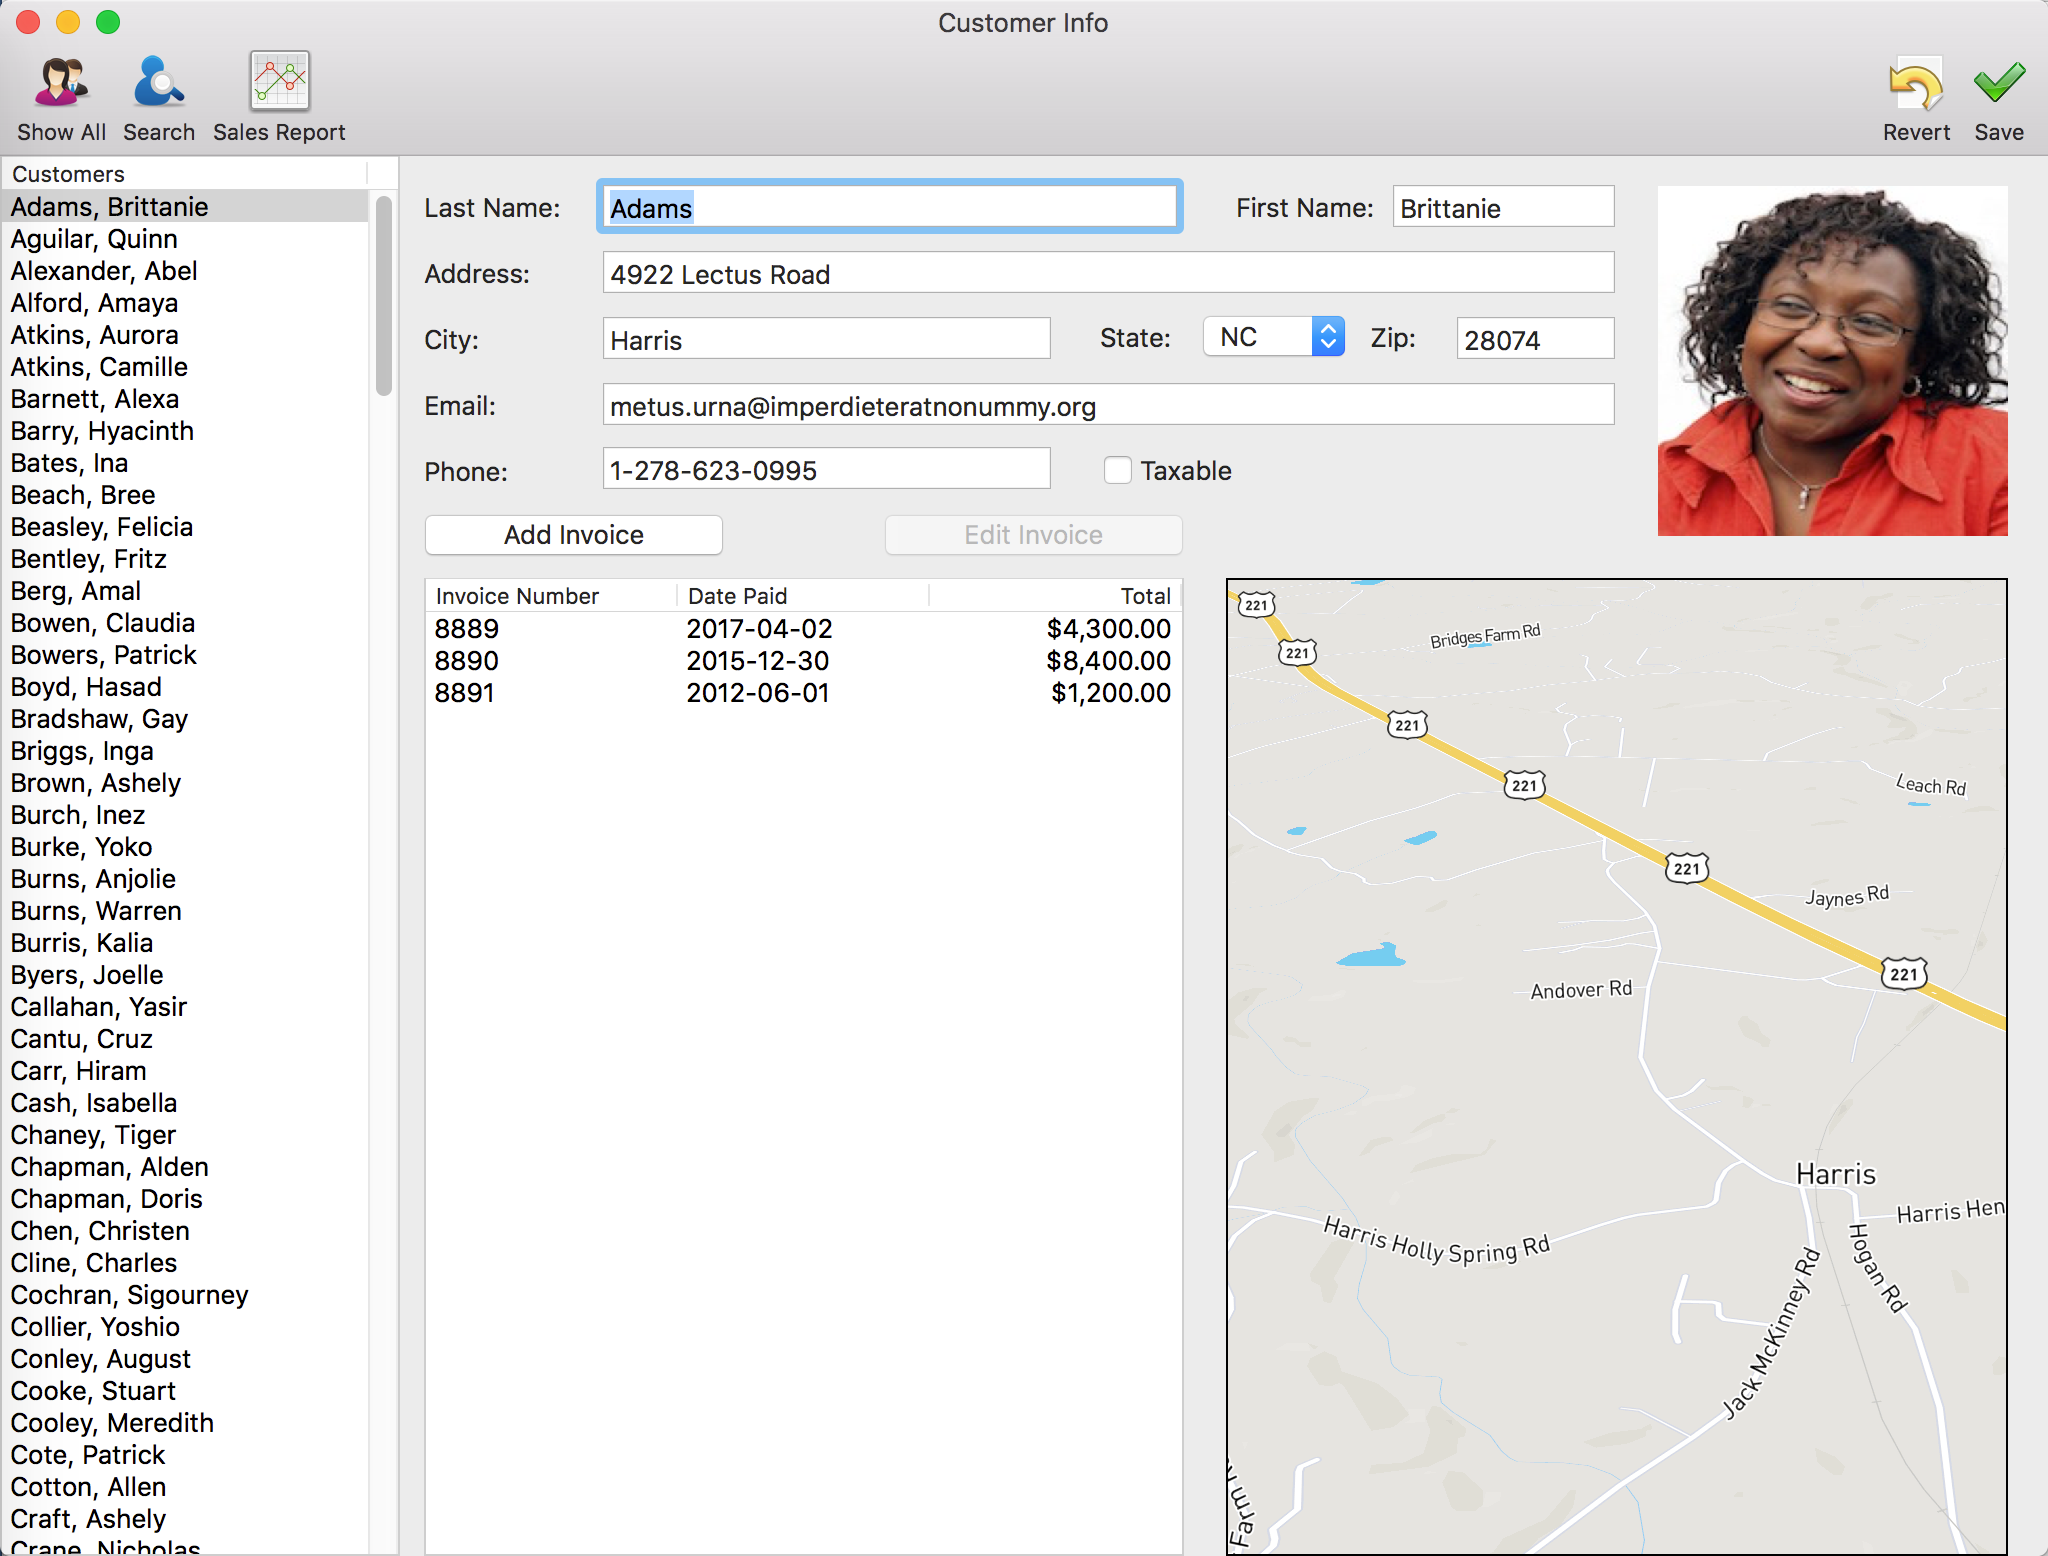Open the State NC dropdown
Screen dimensions: 2048x1556
coord(1273,337)
